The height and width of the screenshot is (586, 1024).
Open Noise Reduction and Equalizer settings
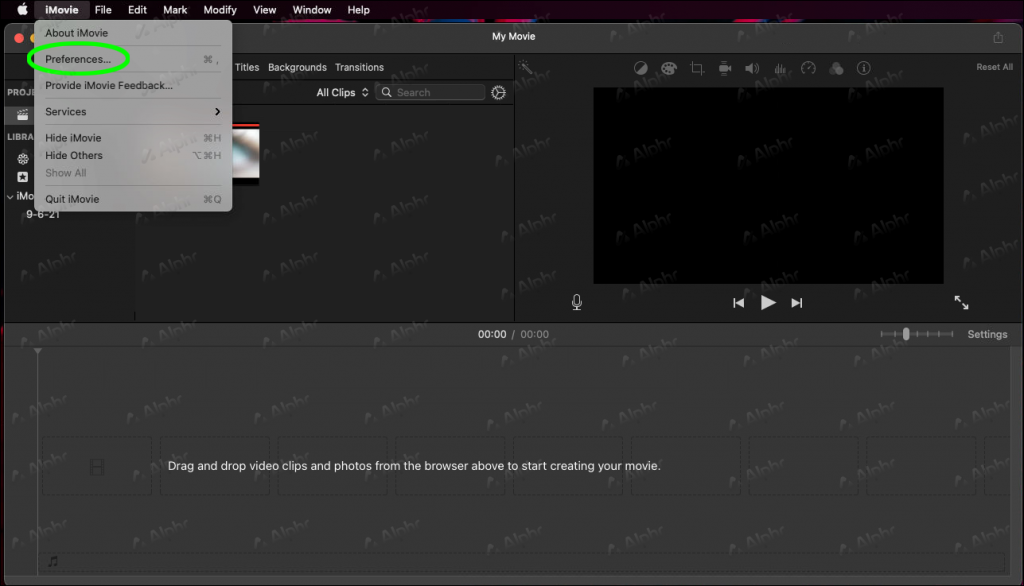click(781, 68)
